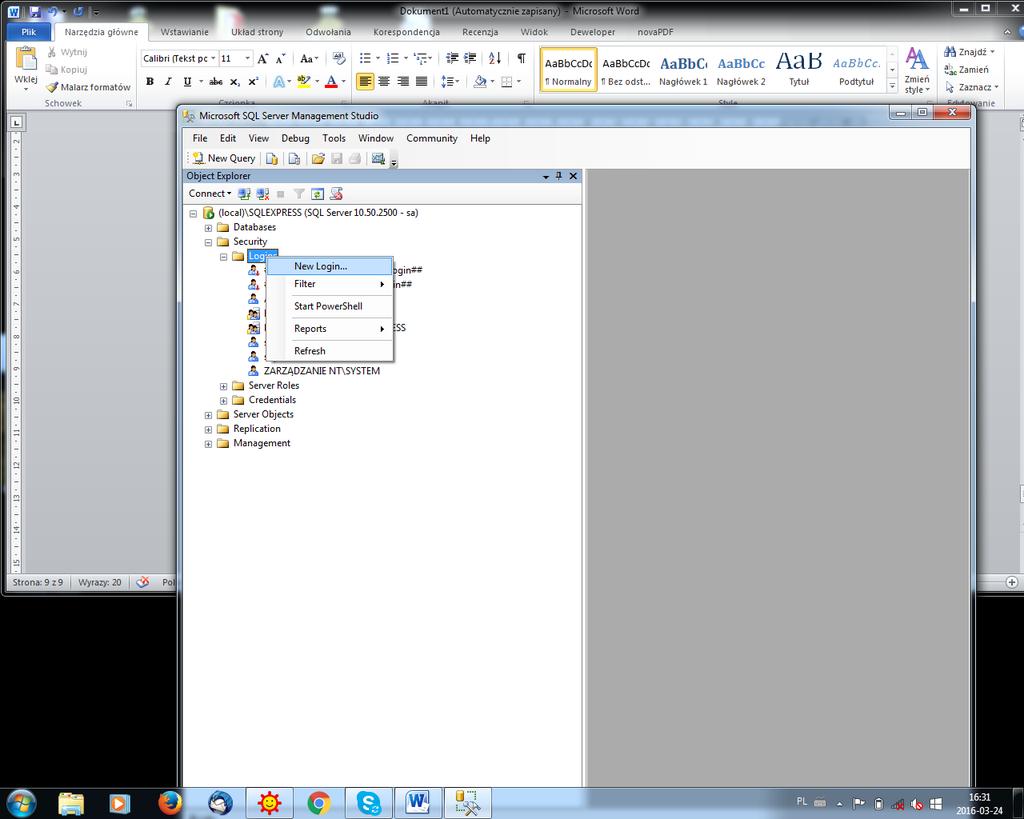Collapse the Logins folder
This screenshot has height=819, width=1024.
(223, 257)
